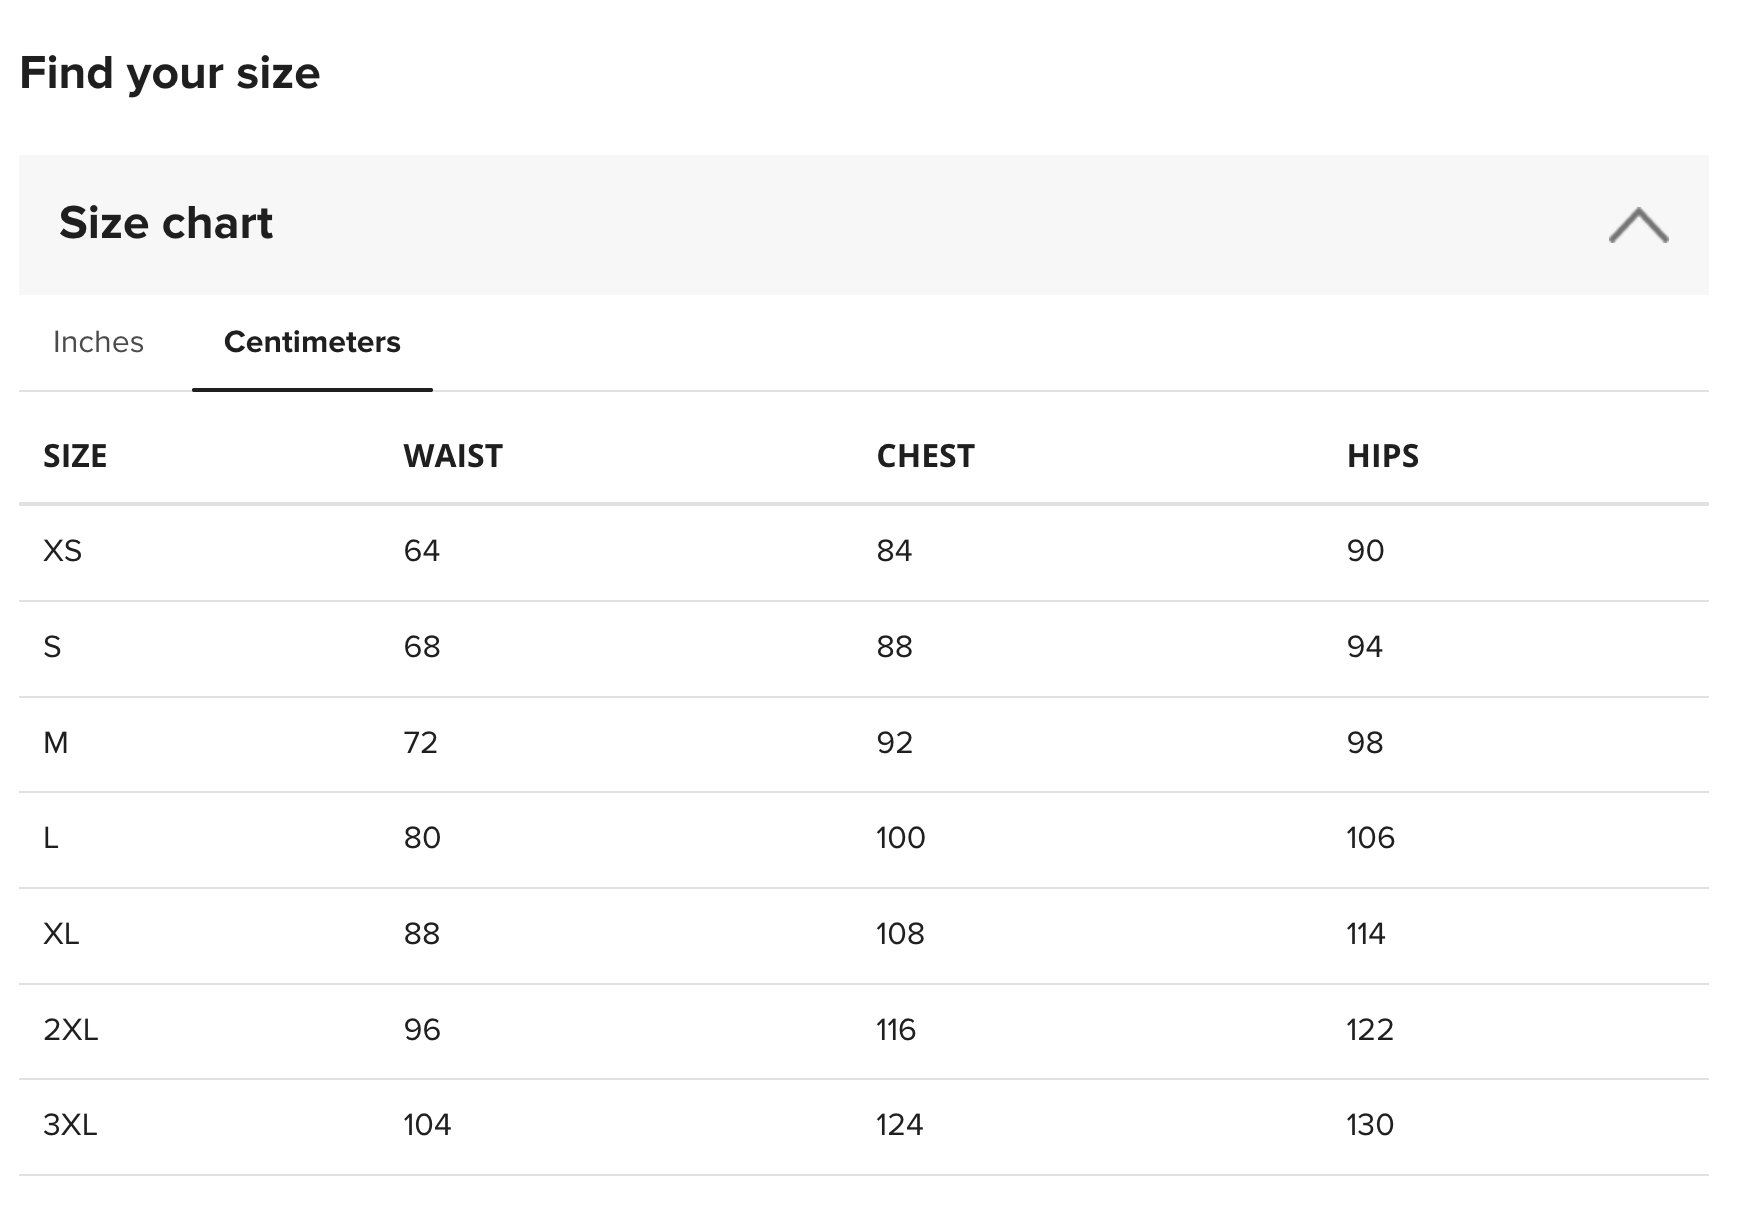Click the Find your size heading
The image size is (1744, 1220).
point(170,73)
